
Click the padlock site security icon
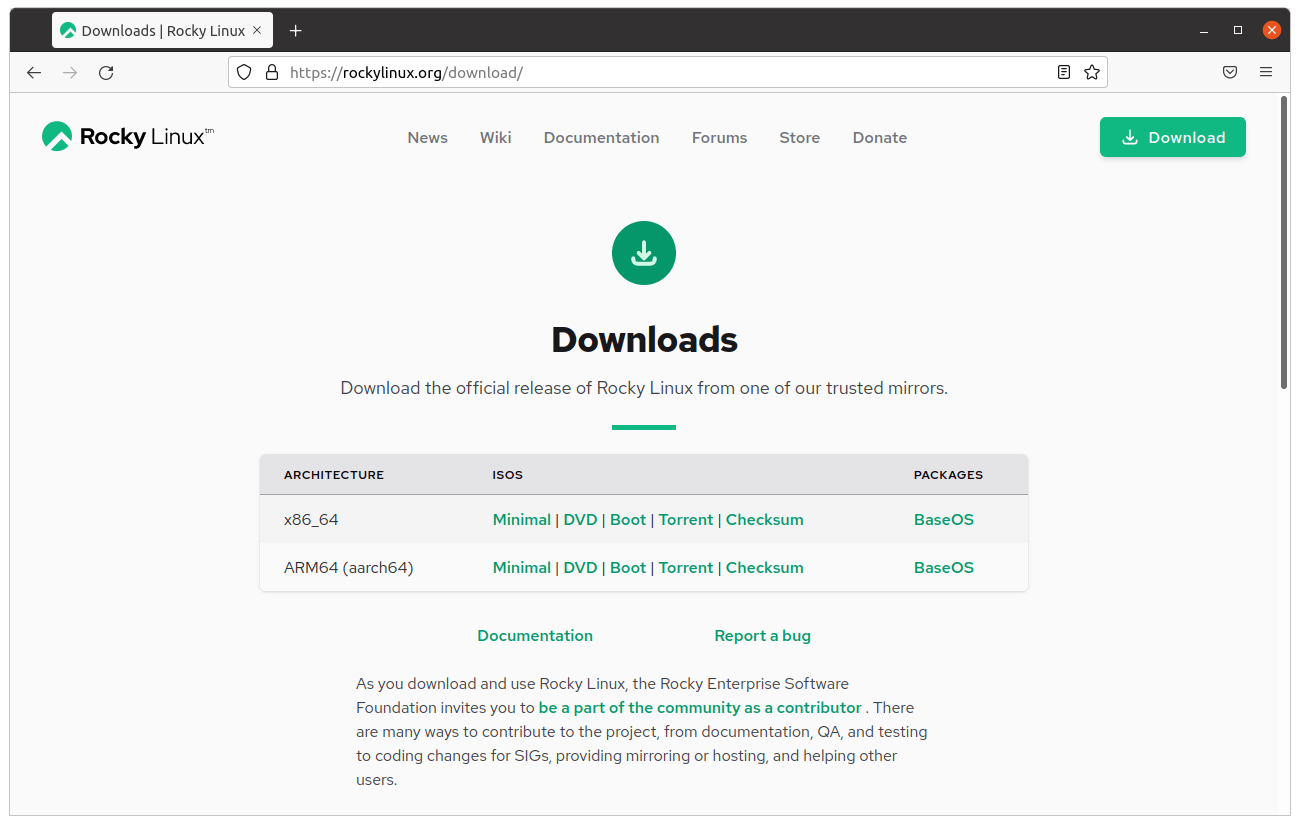[271, 72]
